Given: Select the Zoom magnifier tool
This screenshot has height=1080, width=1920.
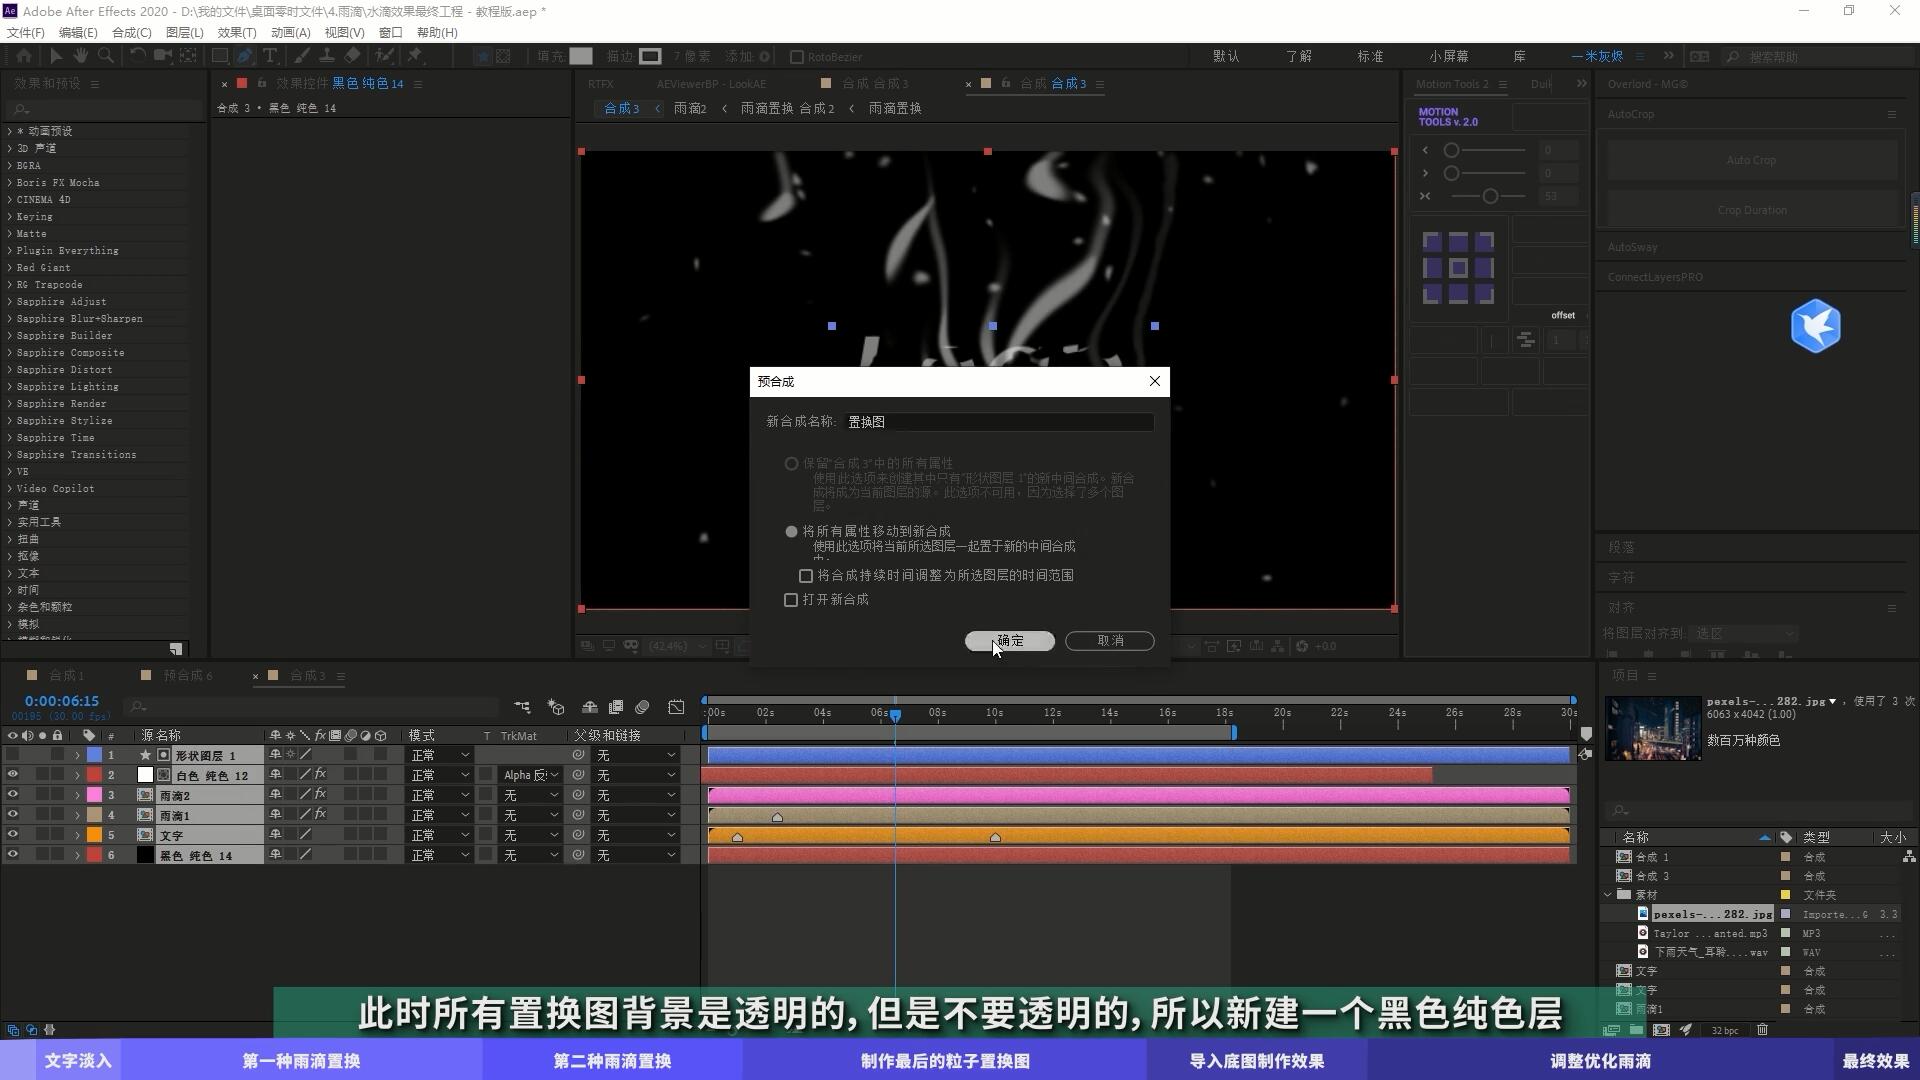Looking at the screenshot, I should click(106, 56).
